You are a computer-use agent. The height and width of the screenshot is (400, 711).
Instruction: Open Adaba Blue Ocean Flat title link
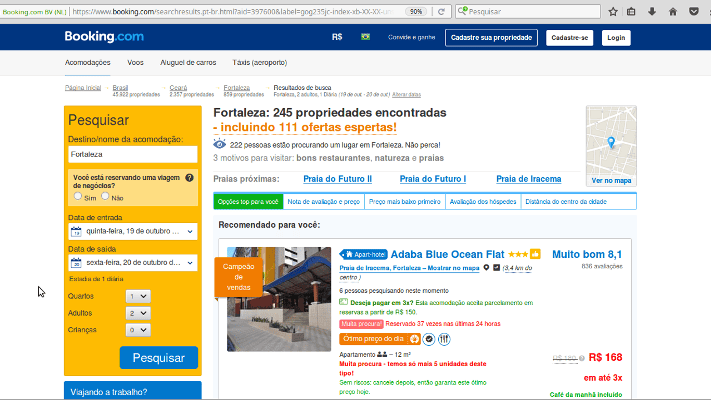[448, 254]
